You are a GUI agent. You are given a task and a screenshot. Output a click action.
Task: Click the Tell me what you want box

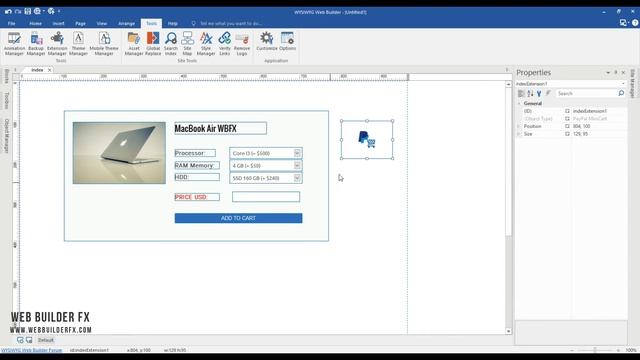[x=231, y=24]
